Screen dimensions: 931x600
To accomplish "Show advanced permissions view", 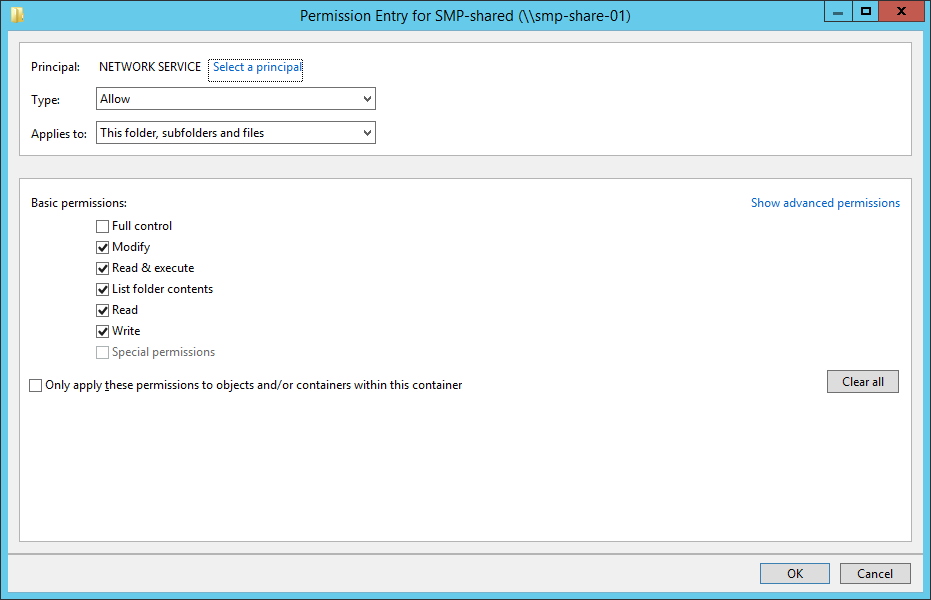I will click(x=825, y=203).
